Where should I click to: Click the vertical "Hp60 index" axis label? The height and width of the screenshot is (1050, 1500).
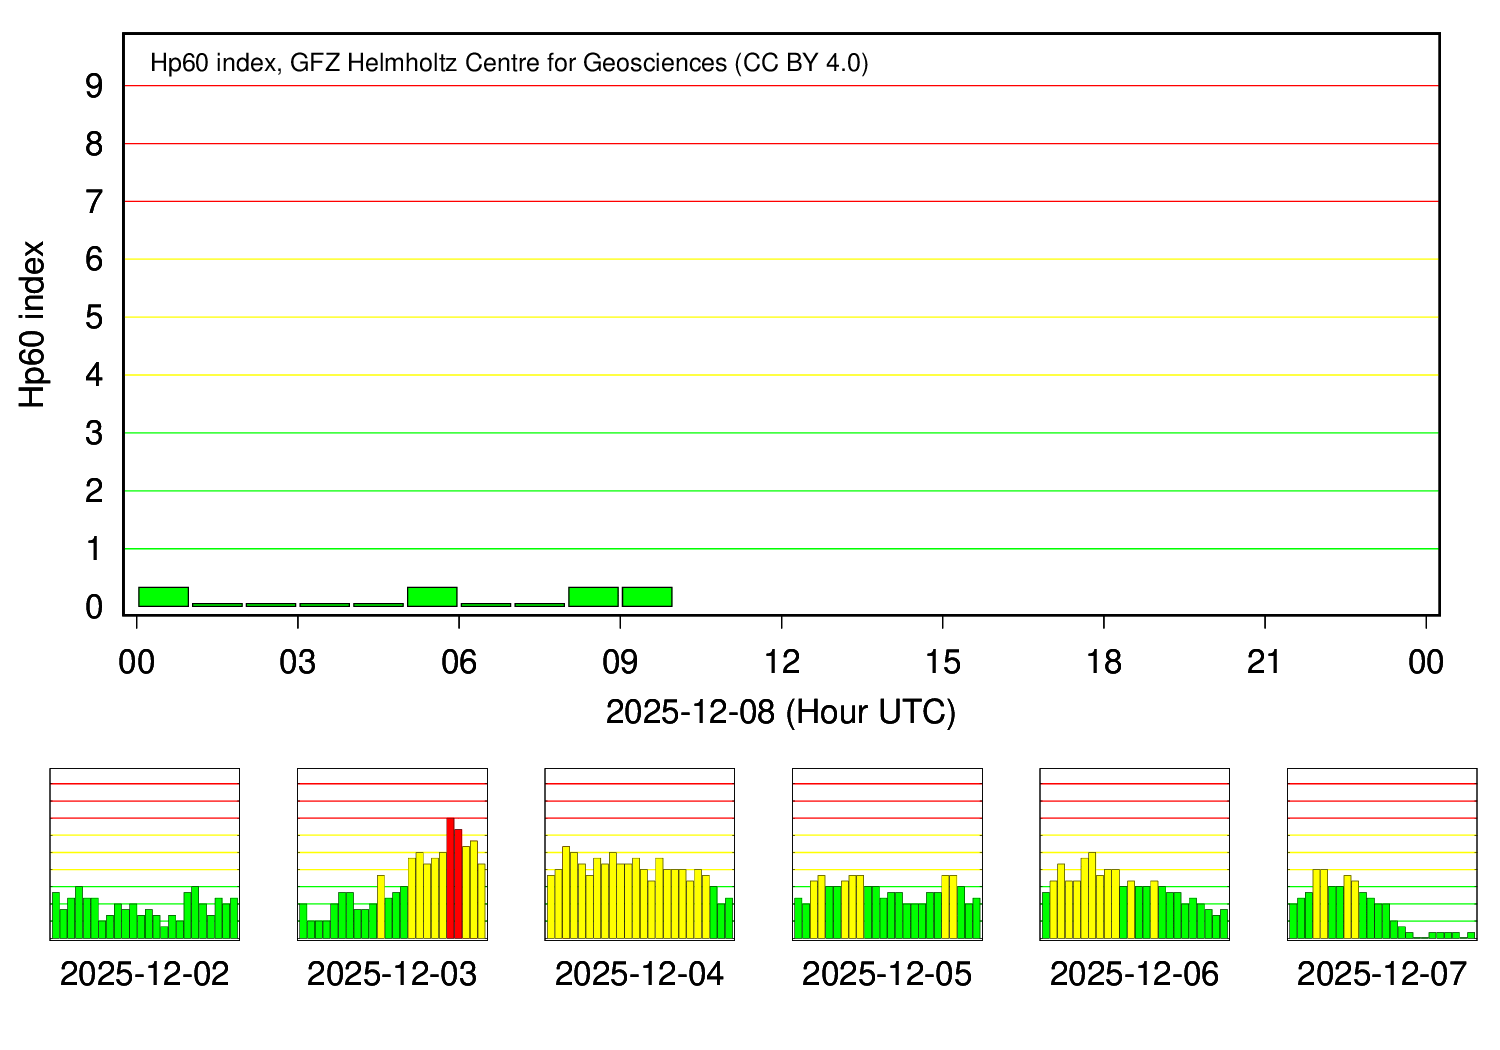(33, 324)
